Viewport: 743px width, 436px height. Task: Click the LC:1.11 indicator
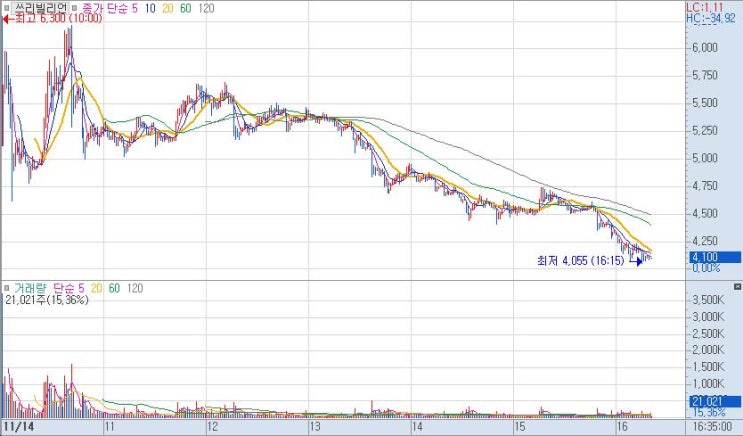(705, 7)
